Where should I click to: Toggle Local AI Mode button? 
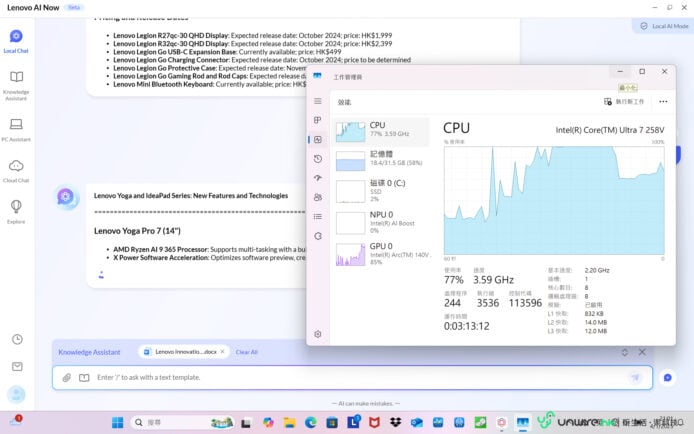coord(663,26)
